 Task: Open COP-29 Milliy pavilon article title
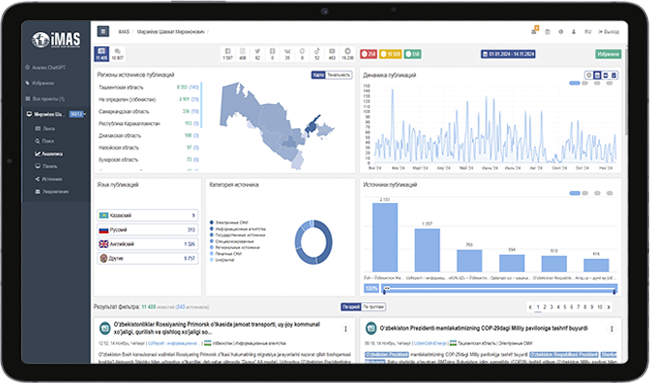[x=484, y=328]
